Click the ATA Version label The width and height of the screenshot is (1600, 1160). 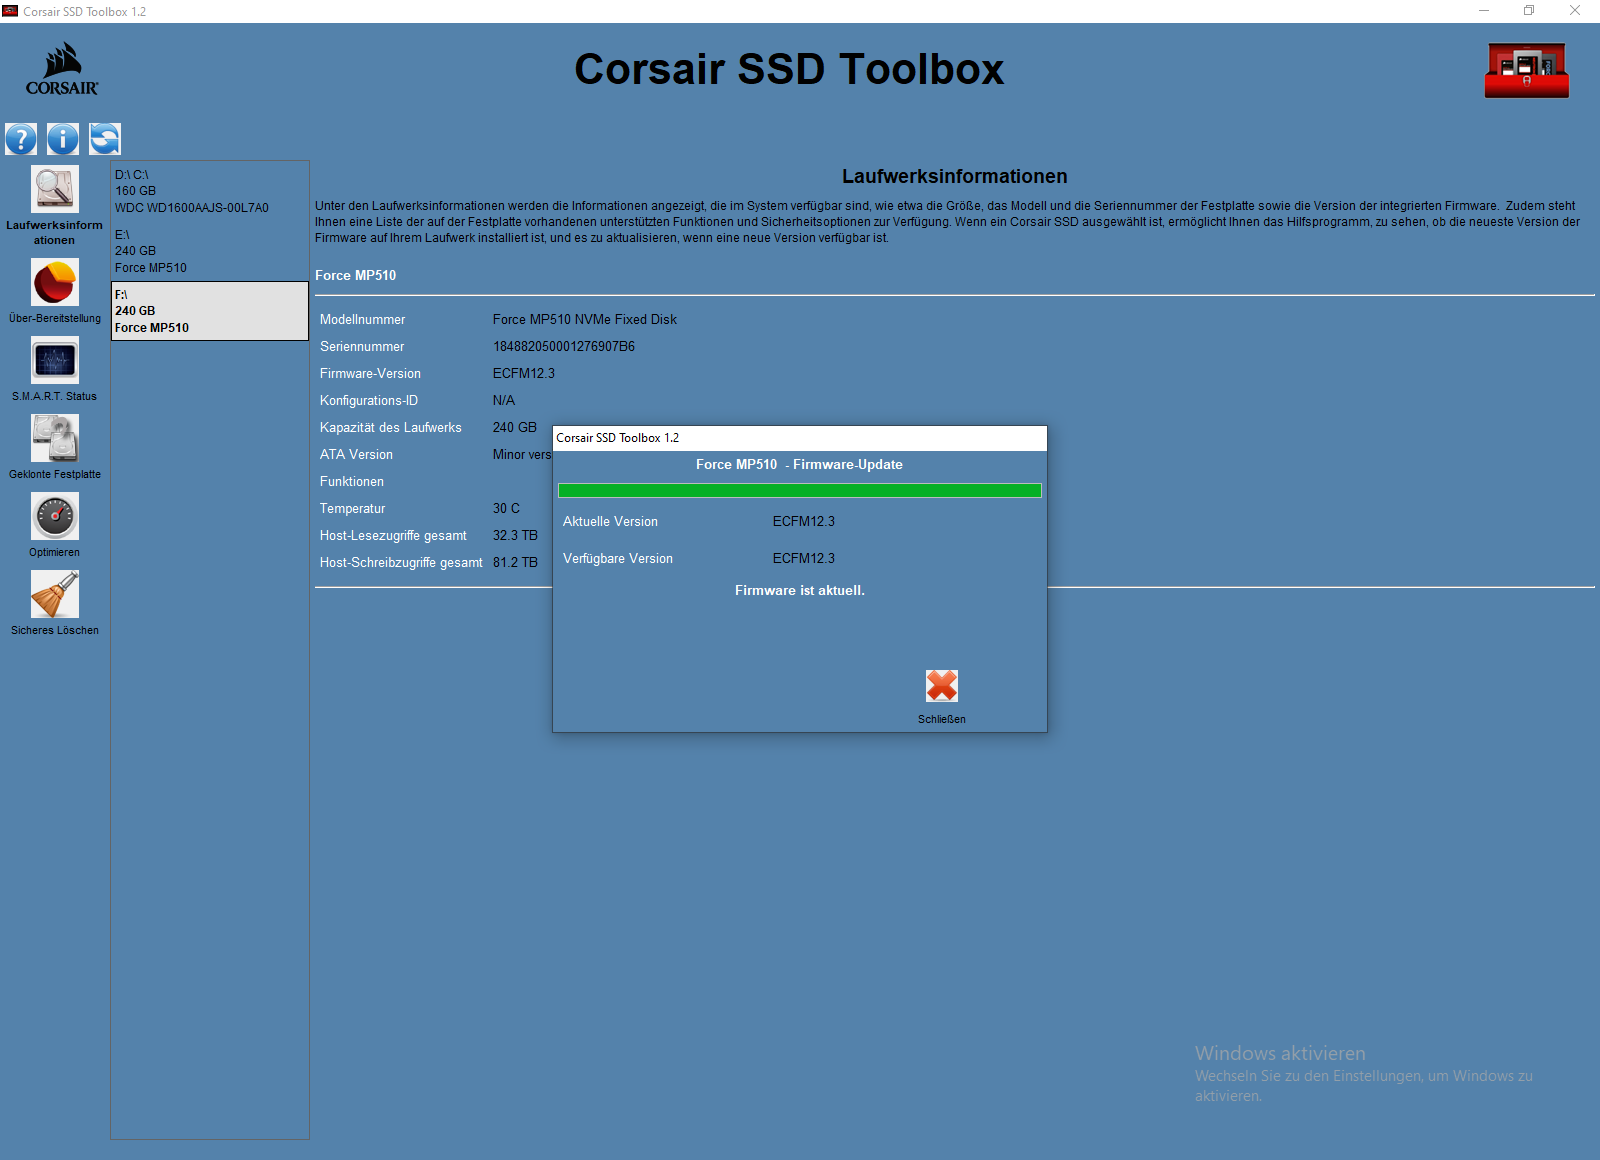(356, 455)
